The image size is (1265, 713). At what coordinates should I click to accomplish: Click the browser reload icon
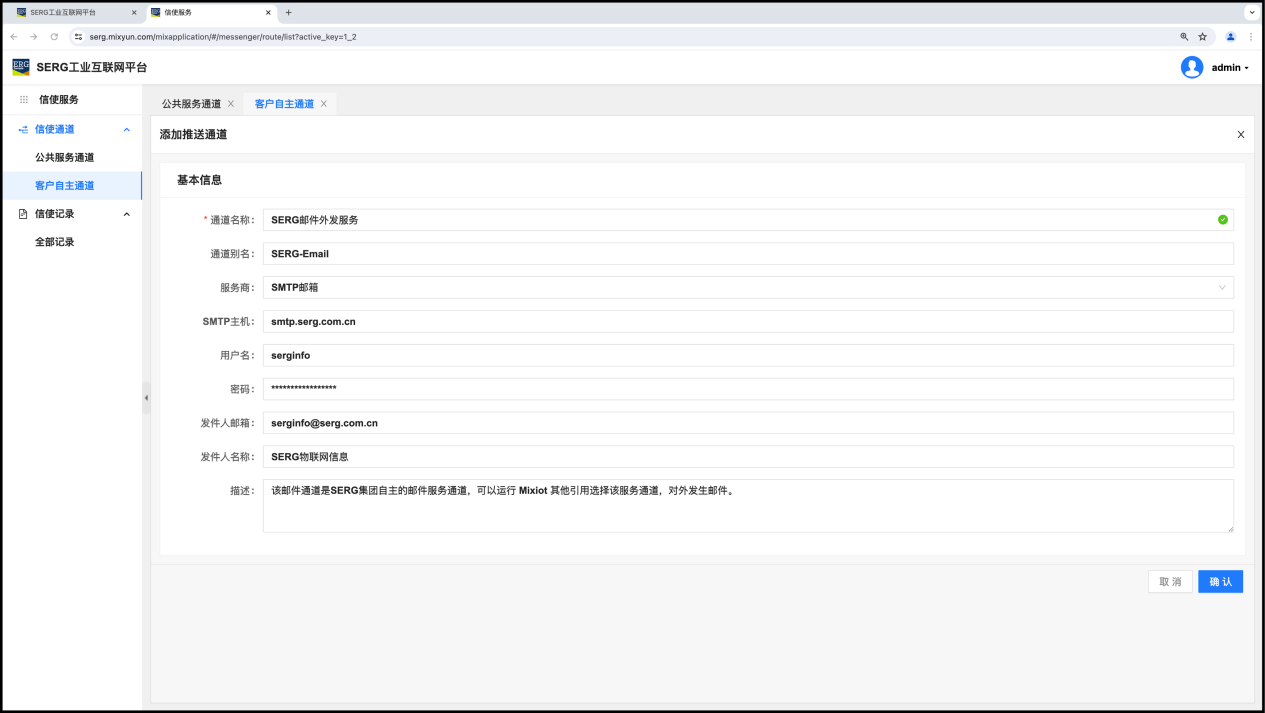click(54, 36)
